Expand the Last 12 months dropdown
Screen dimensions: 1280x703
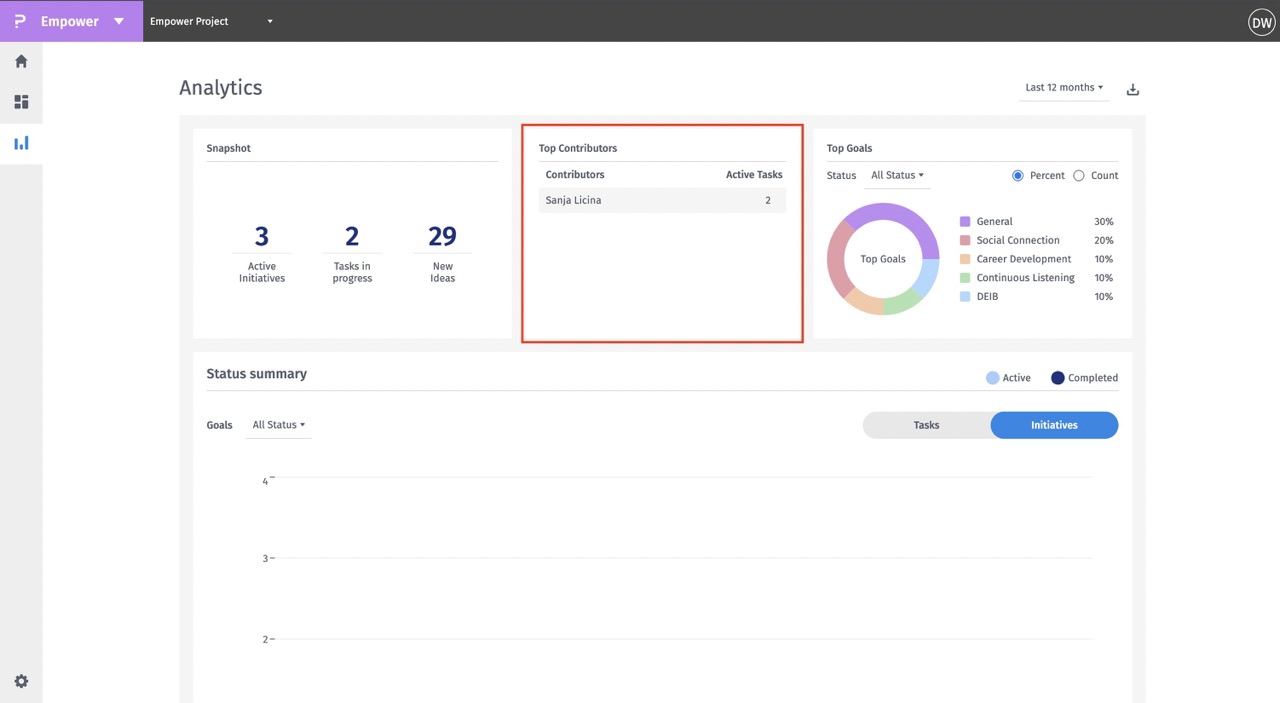tap(1064, 88)
